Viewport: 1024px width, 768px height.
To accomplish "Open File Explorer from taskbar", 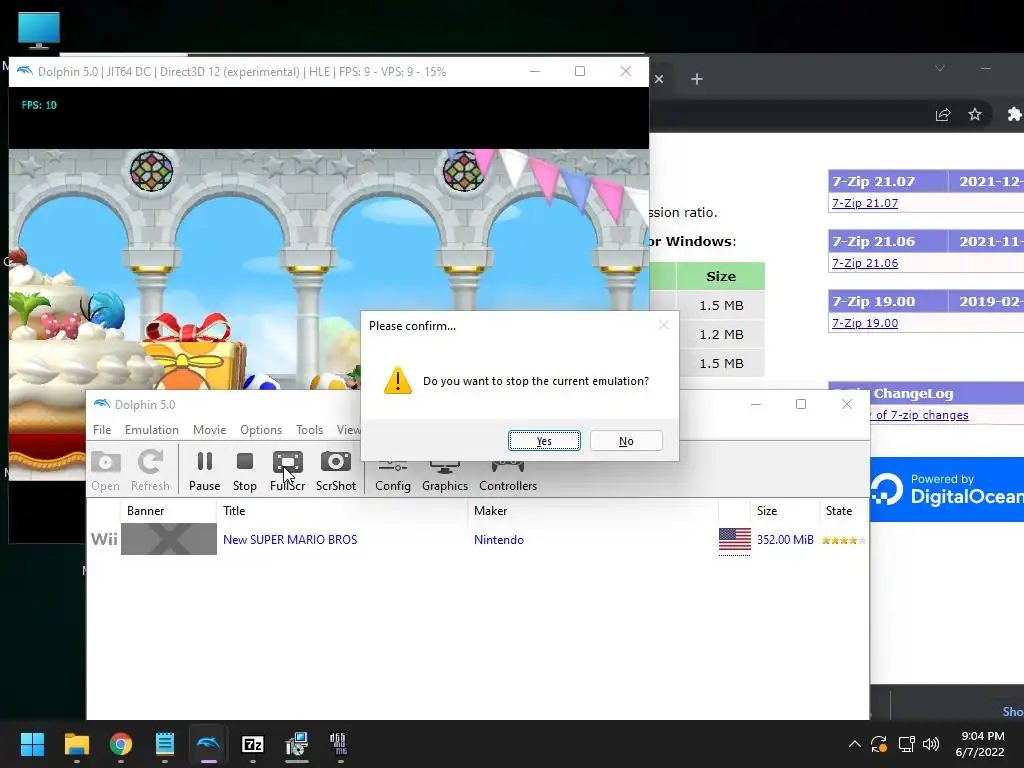I will pos(76,744).
